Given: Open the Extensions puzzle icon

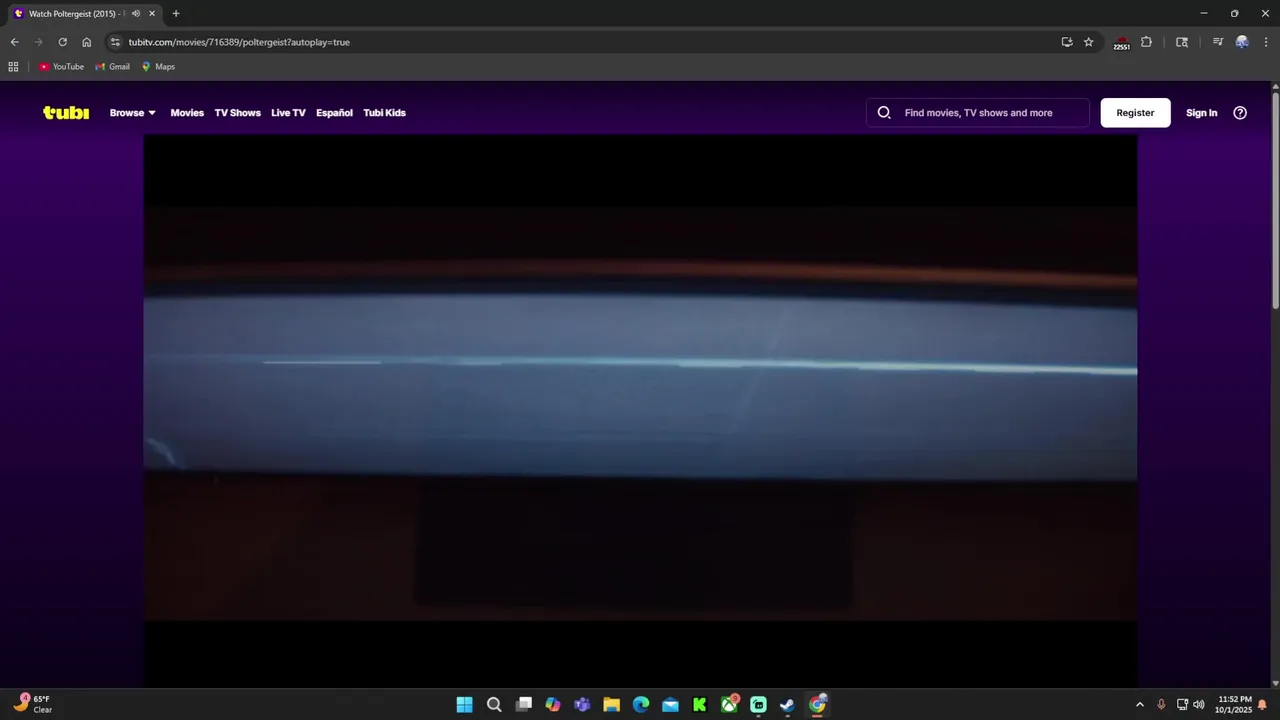Looking at the screenshot, I should pos(1146,42).
